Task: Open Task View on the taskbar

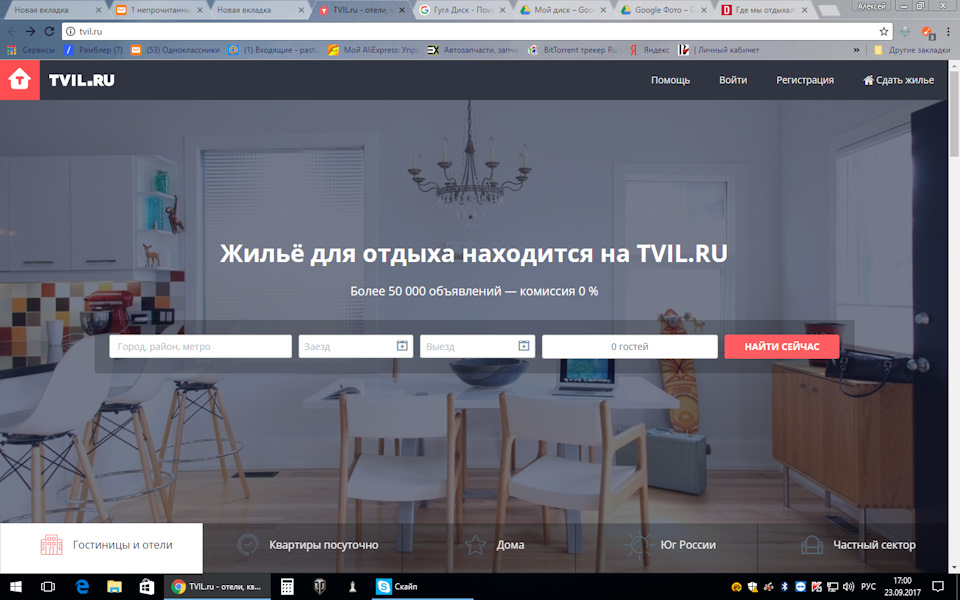Action: coord(48,587)
